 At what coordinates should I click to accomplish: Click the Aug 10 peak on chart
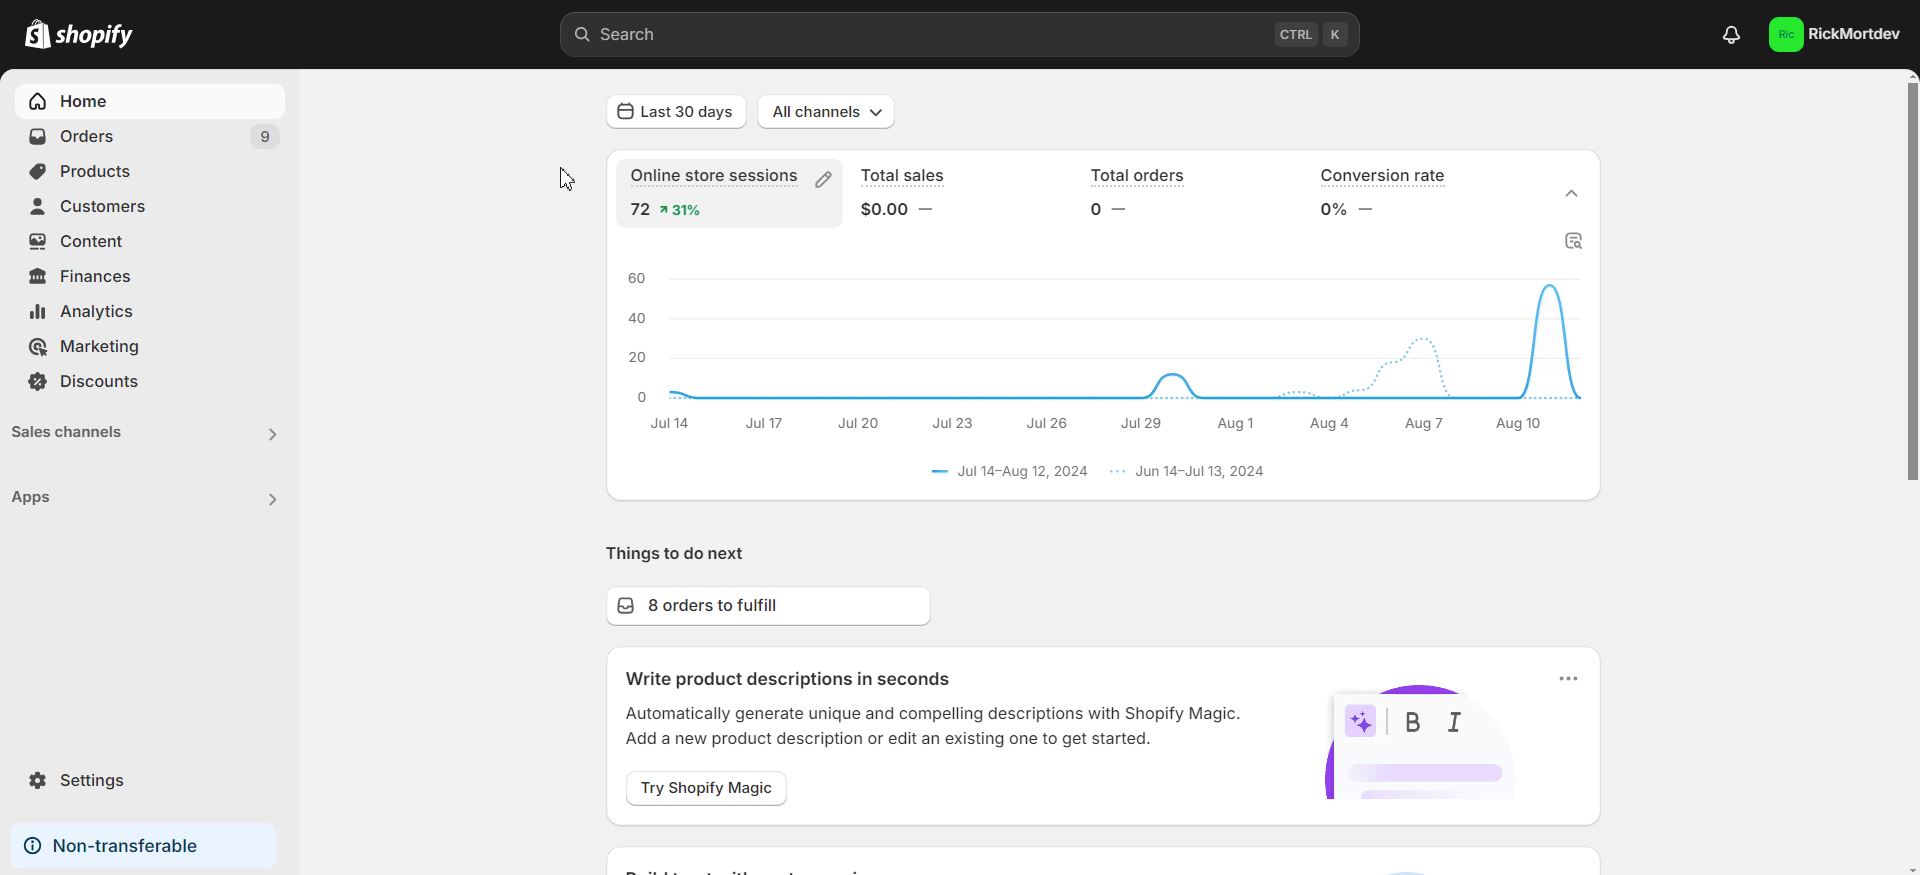pyautogui.click(x=1550, y=287)
